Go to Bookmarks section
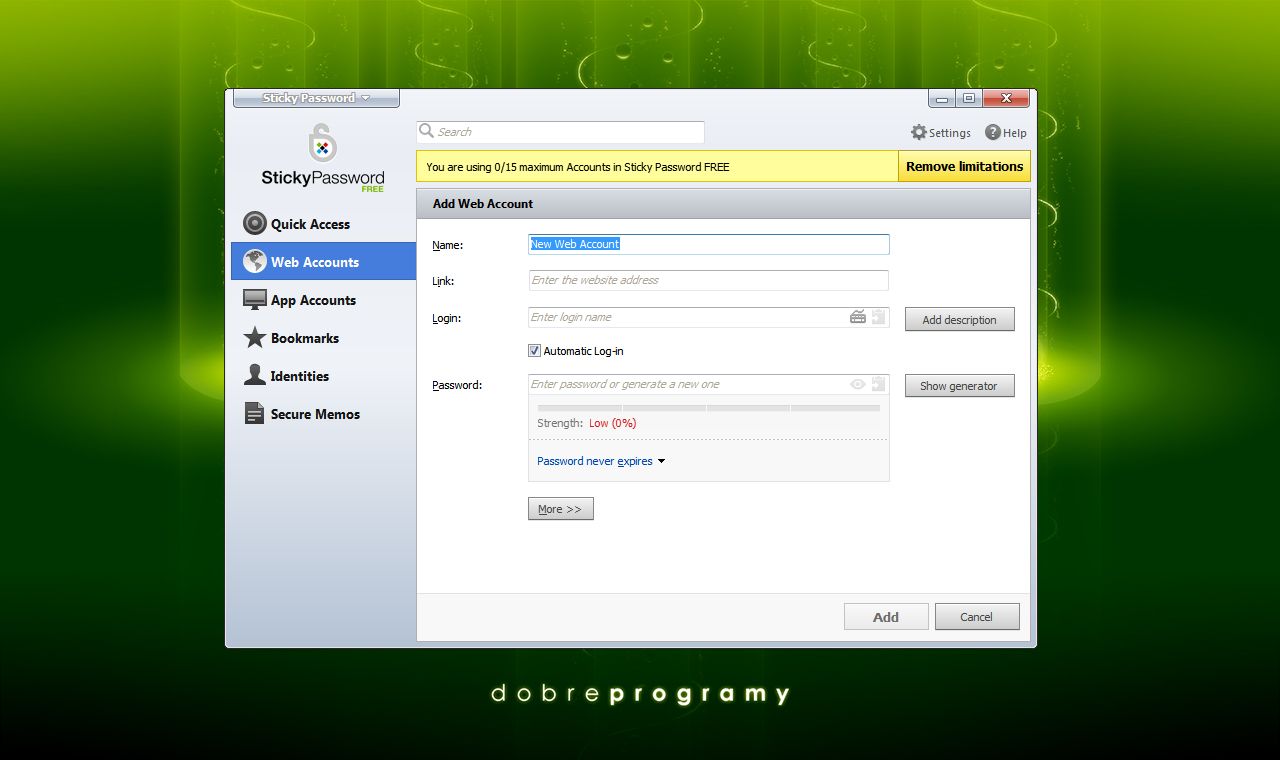 323,338
